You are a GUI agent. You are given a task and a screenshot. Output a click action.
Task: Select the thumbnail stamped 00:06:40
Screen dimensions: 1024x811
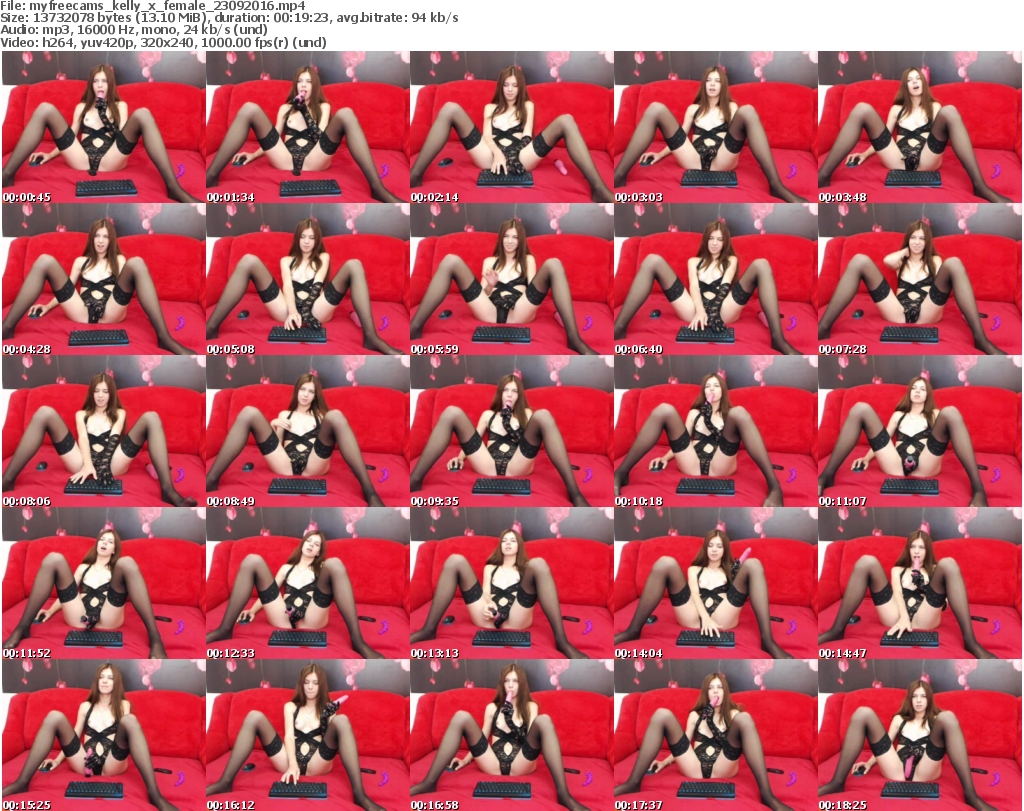tap(715, 279)
